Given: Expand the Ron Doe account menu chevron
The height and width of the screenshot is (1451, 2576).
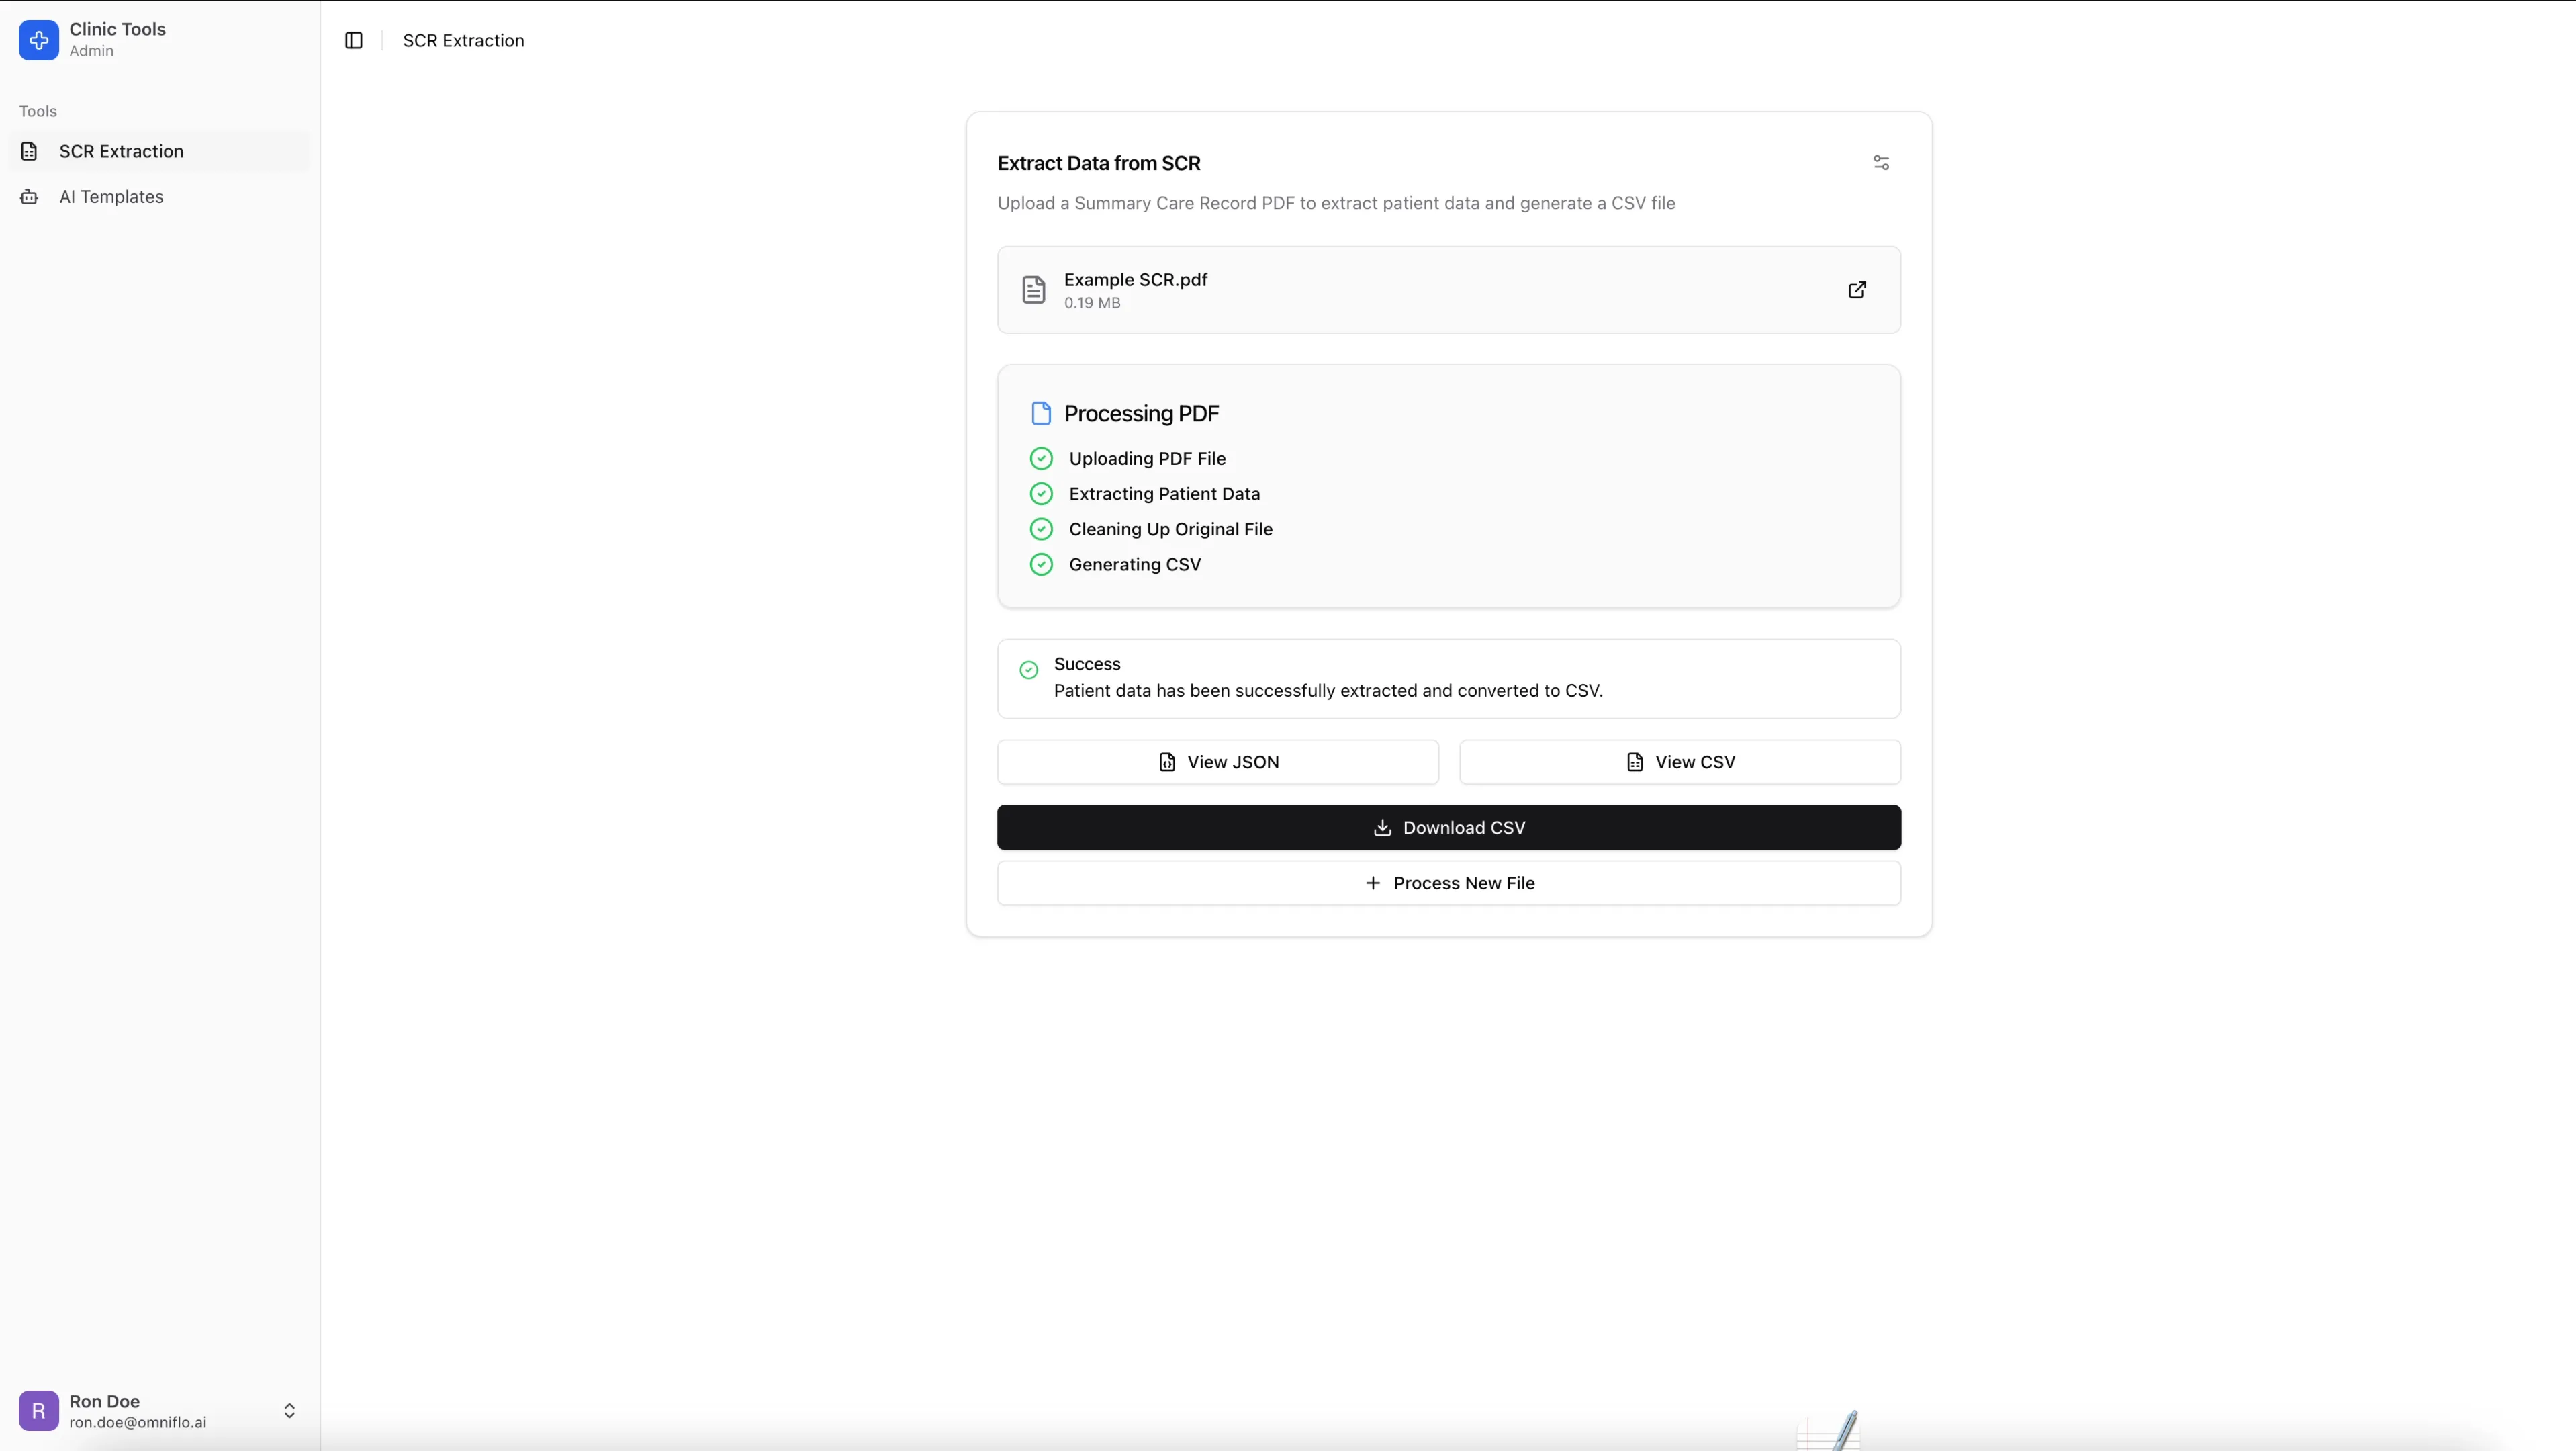Looking at the screenshot, I should 289,1410.
